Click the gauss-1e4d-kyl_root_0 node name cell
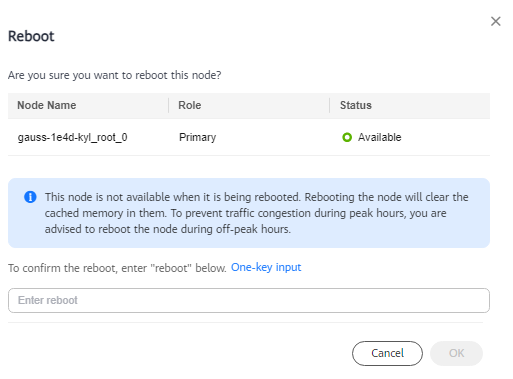 tap(72, 137)
